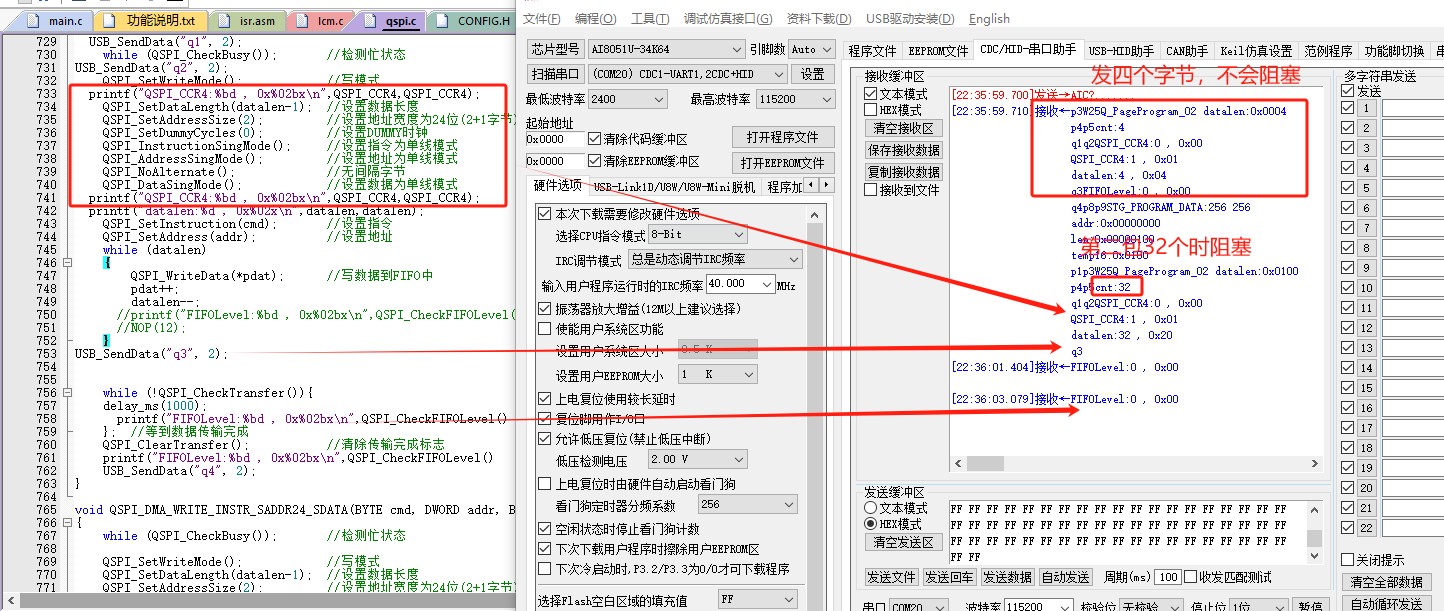
Task: Click 自动发送 button
Action: 1065,577
